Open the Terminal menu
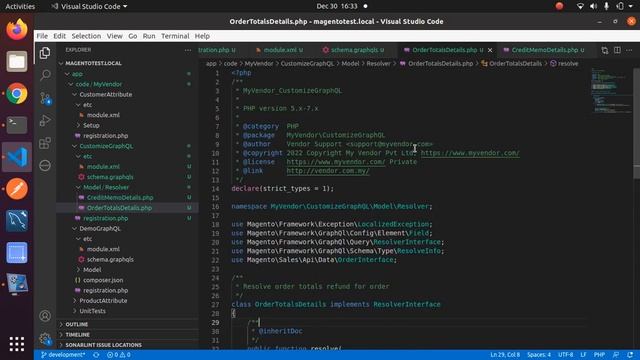This screenshot has height=360, width=640. click(175, 36)
